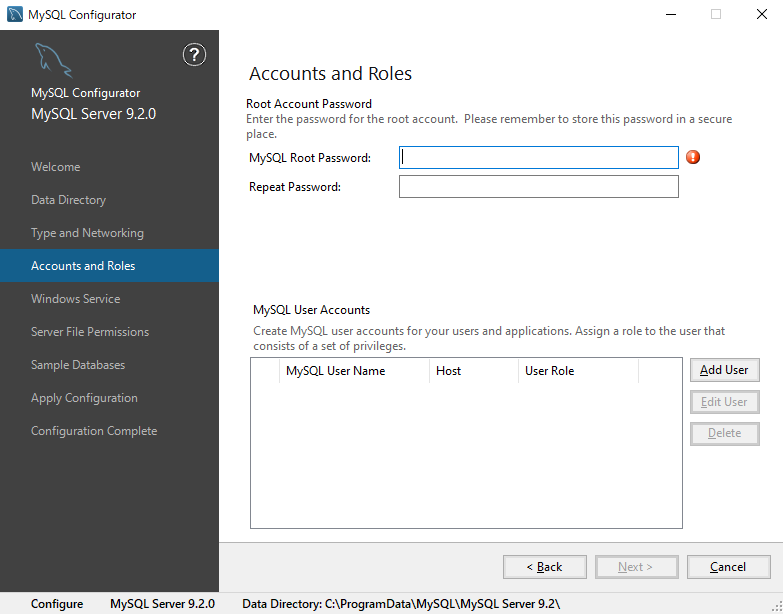This screenshot has height=614, width=783.
Task: Cancel the configuration wizard
Action: [x=728, y=567]
